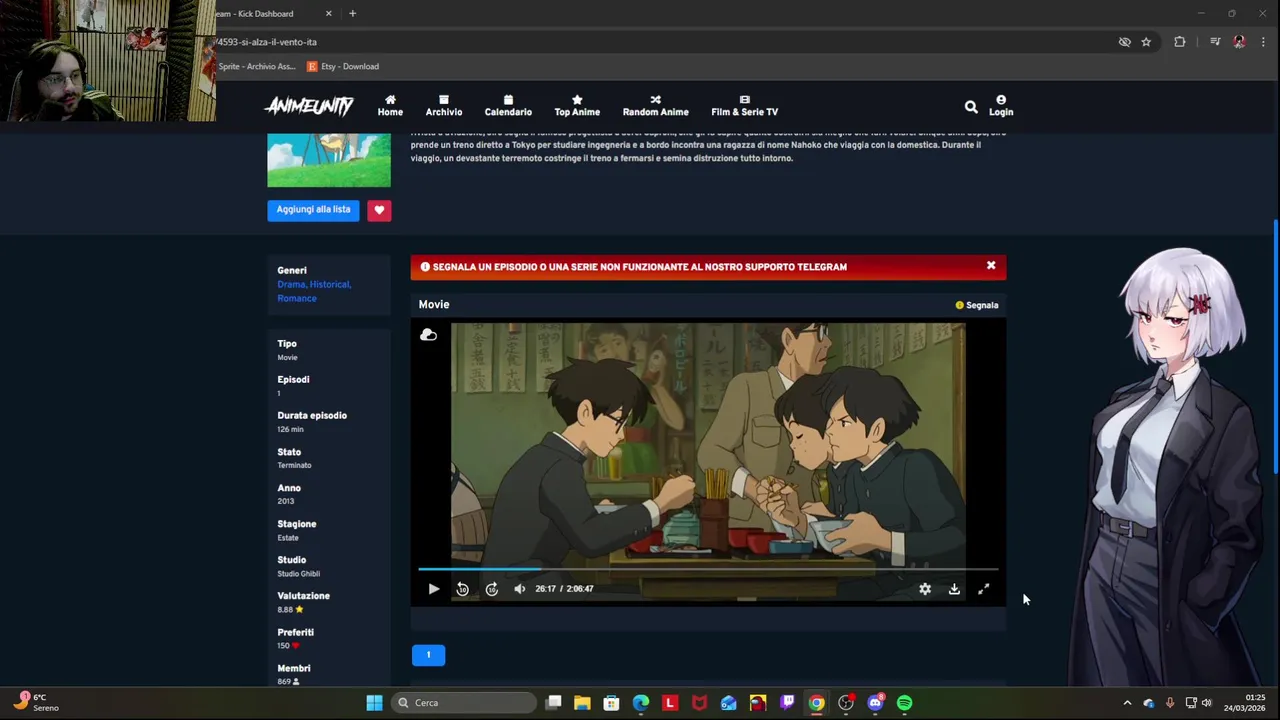
Task: Open Windows Start menu
Action: click(x=374, y=703)
